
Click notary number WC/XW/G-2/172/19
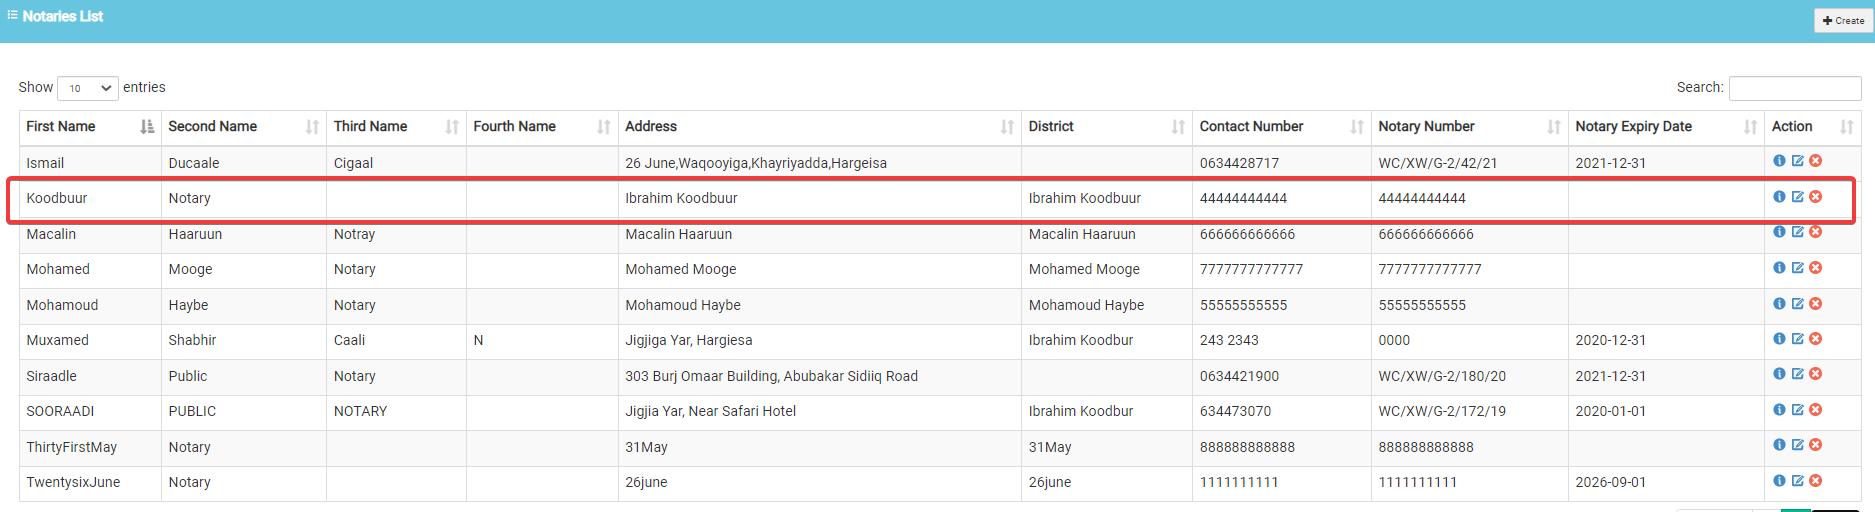(x=1442, y=411)
